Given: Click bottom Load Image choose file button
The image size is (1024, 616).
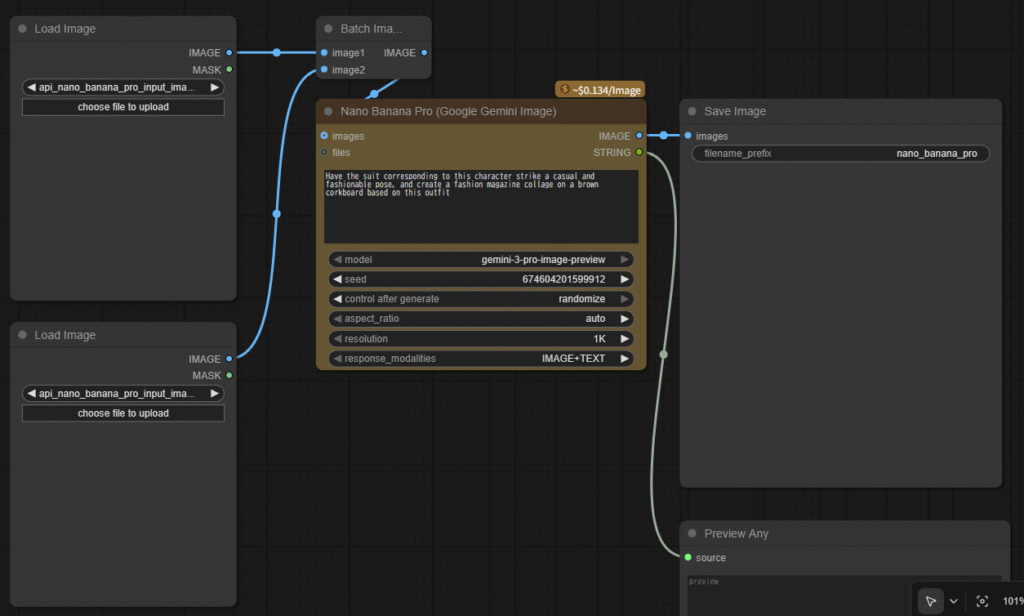Looking at the screenshot, I should [123, 413].
